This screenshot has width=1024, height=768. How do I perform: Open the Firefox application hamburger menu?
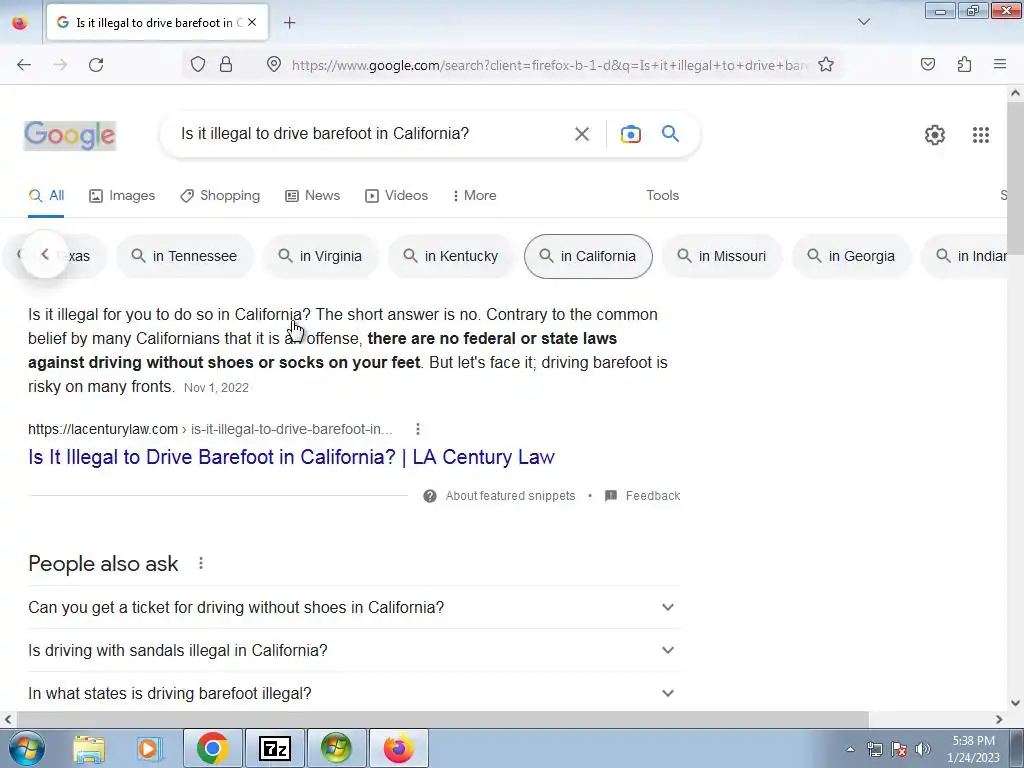pyautogui.click(x=1000, y=64)
